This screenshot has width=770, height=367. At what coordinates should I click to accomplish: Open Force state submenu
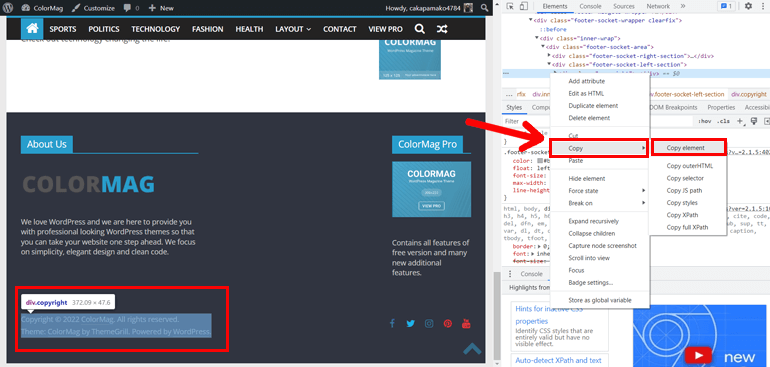pyautogui.click(x=600, y=191)
